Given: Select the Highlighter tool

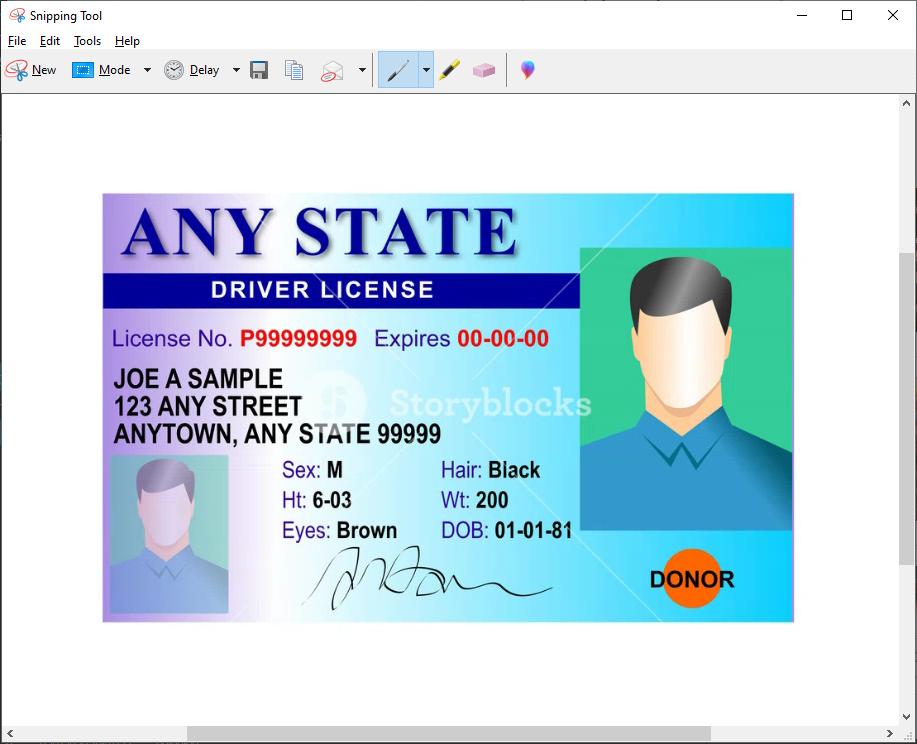Looking at the screenshot, I should (449, 70).
